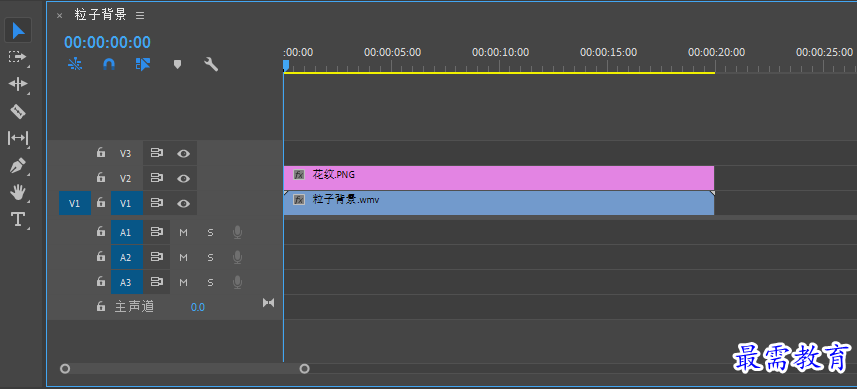This screenshot has width=857, height=389.
Task: Toggle sync lock on V2
Action: (x=157, y=178)
